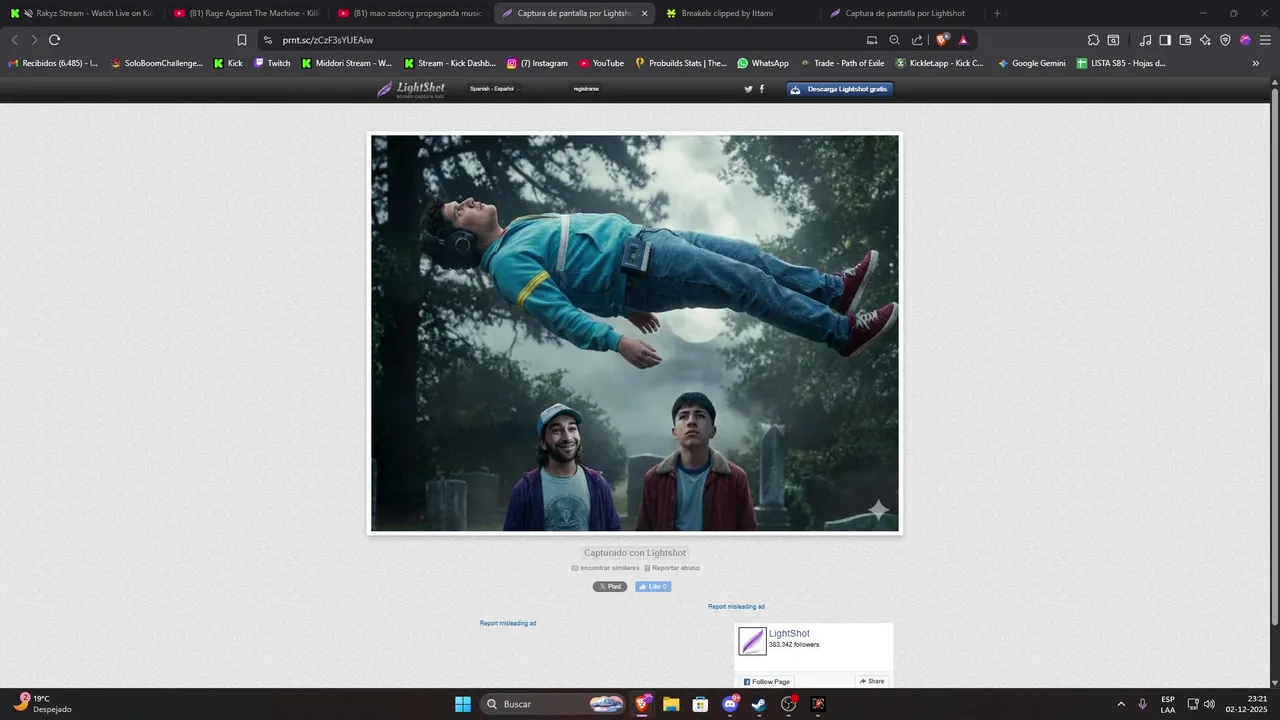
Task: Open the Extensions puzzle icon
Action: [1093, 40]
